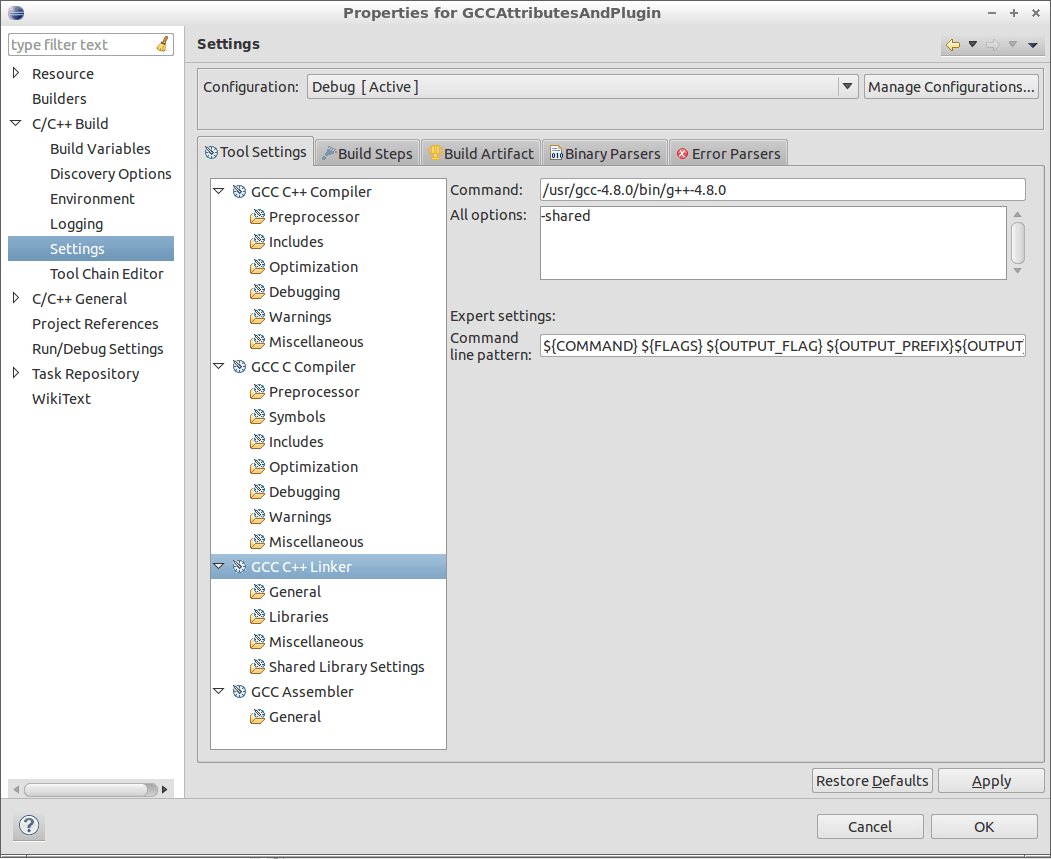Image resolution: width=1051 pixels, height=859 pixels.
Task: Click icon beside C++ Compiler Preprocessor
Action: (257, 216)
